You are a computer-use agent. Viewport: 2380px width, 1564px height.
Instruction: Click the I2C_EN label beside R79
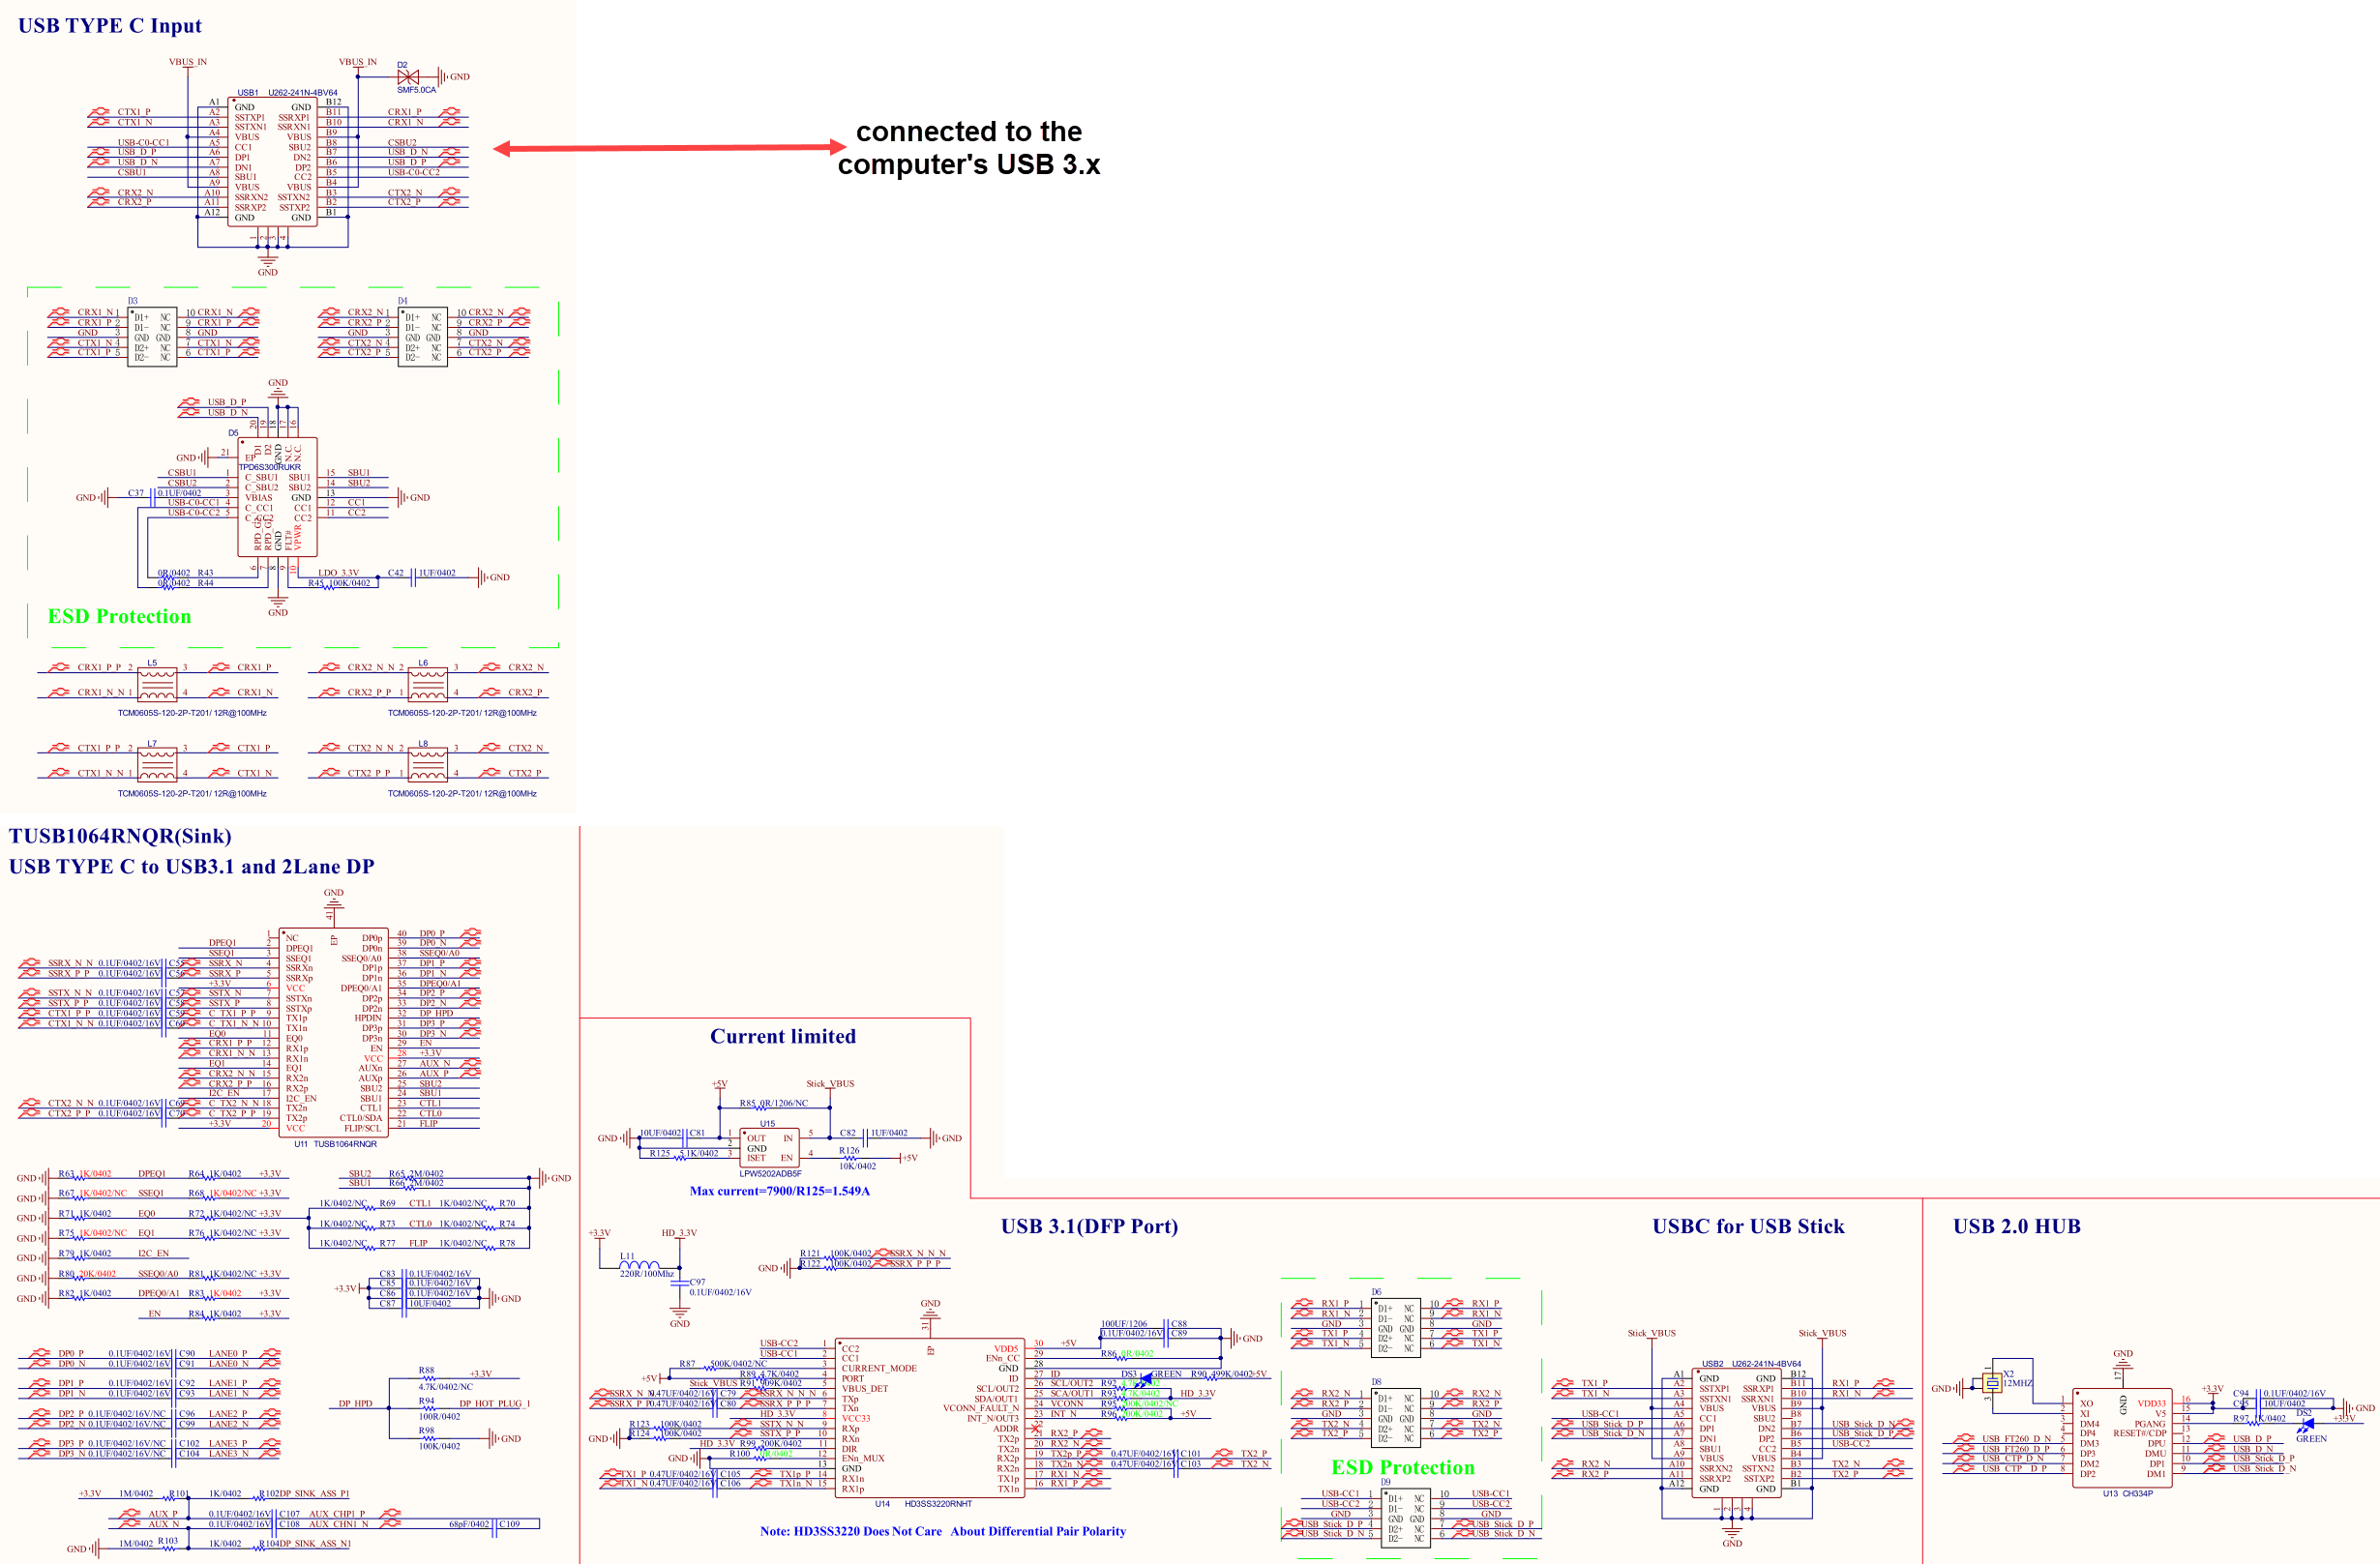click(x=153, y=1254)
